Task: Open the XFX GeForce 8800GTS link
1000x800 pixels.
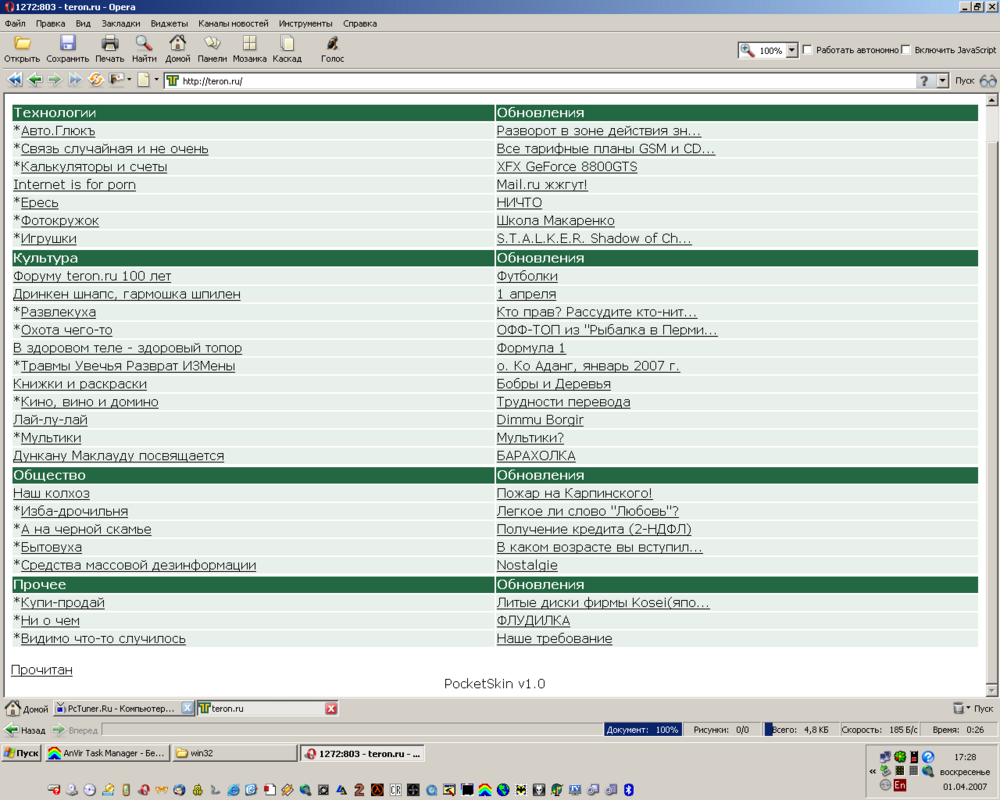Action: coord(567,167)
